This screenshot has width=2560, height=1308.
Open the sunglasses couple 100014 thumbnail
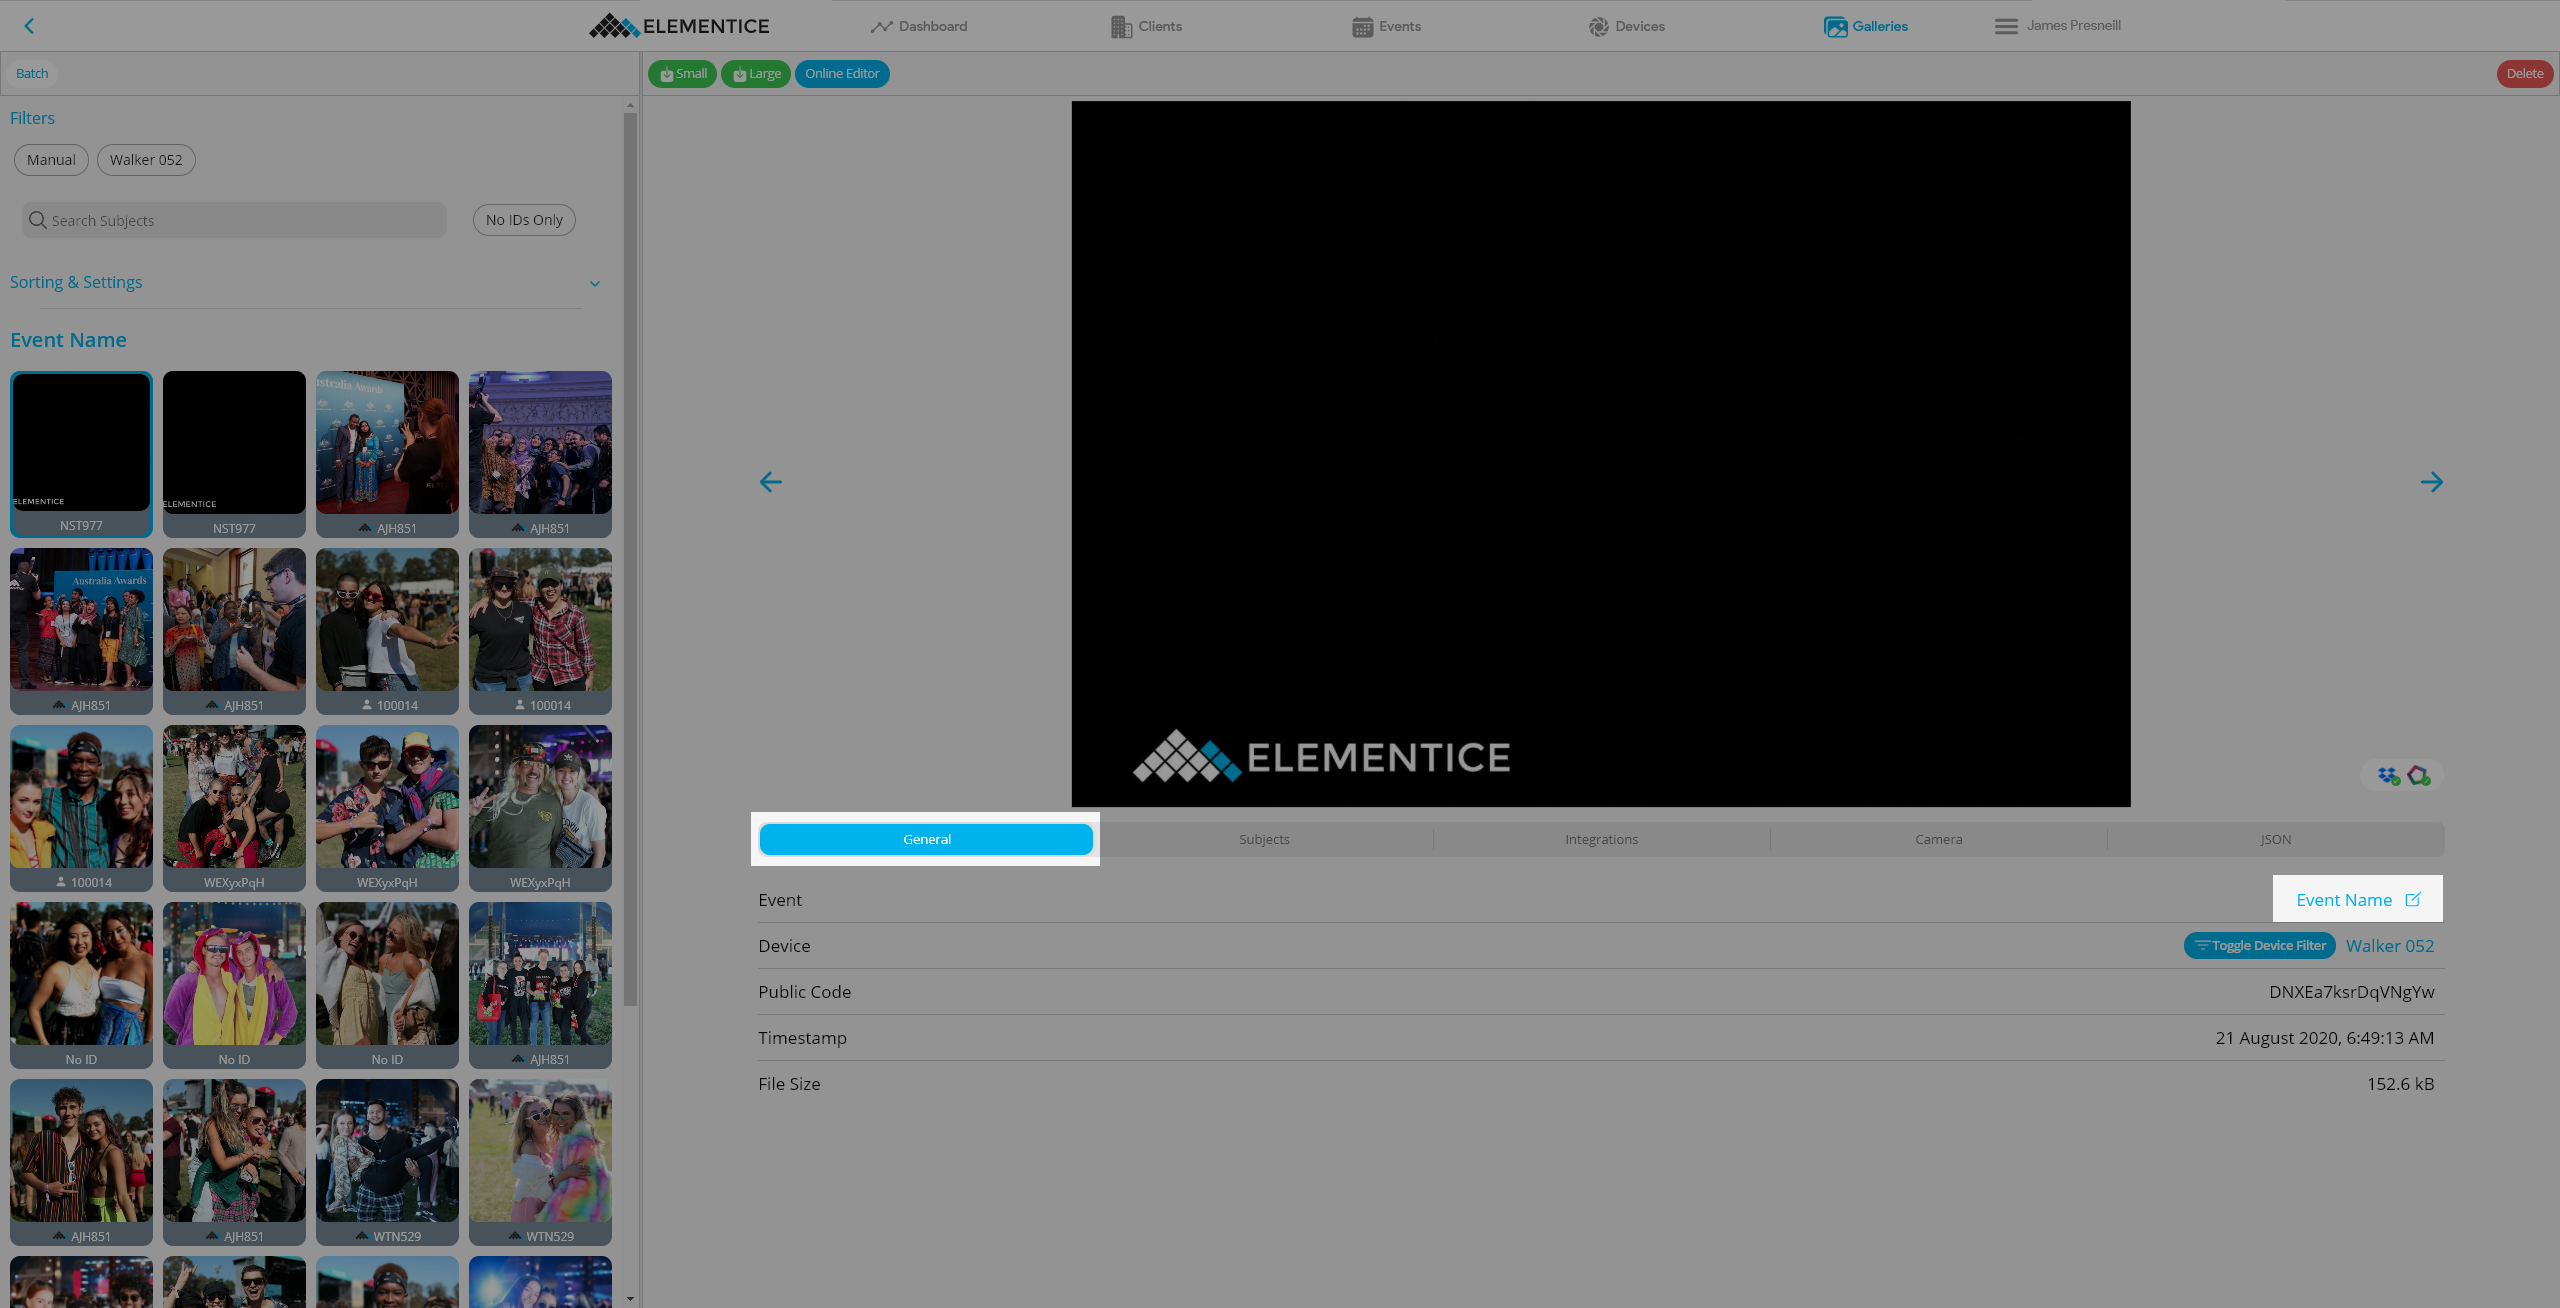387,631
